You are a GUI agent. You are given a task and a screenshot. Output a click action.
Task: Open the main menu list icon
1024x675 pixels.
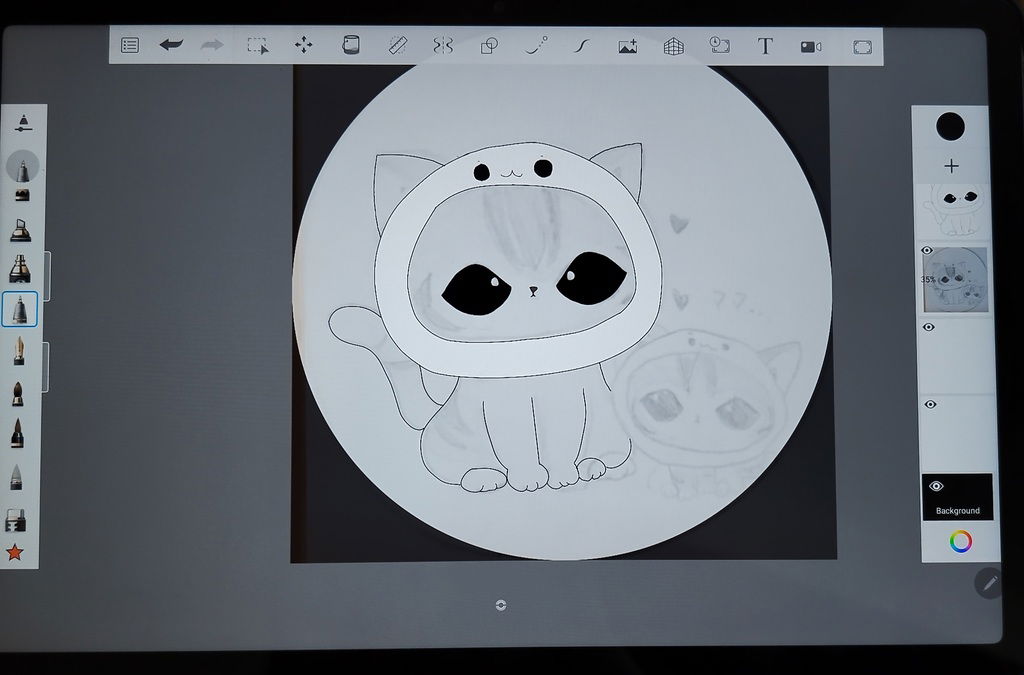[130, 45]
